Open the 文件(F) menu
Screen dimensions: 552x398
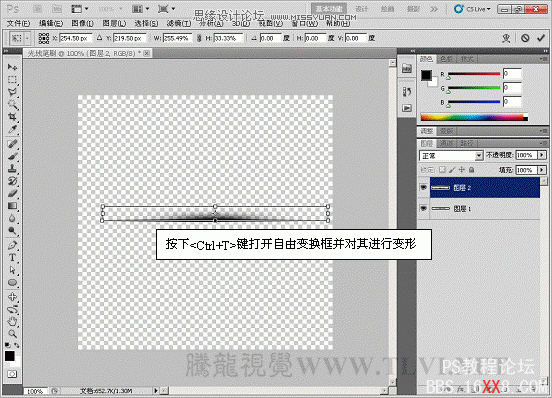[x=18, y=23]
